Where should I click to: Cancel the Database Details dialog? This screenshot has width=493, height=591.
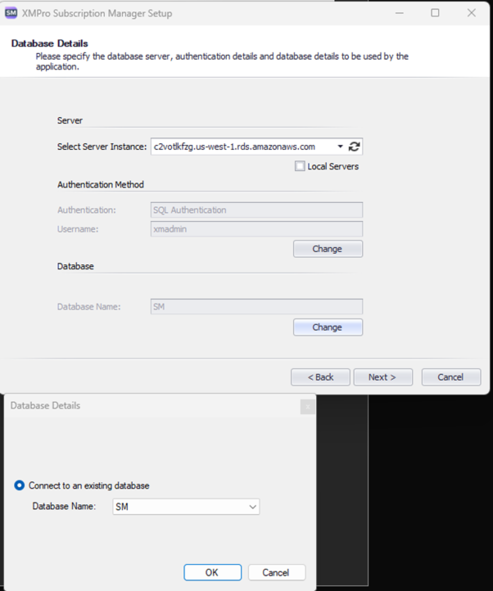(276, 573)
